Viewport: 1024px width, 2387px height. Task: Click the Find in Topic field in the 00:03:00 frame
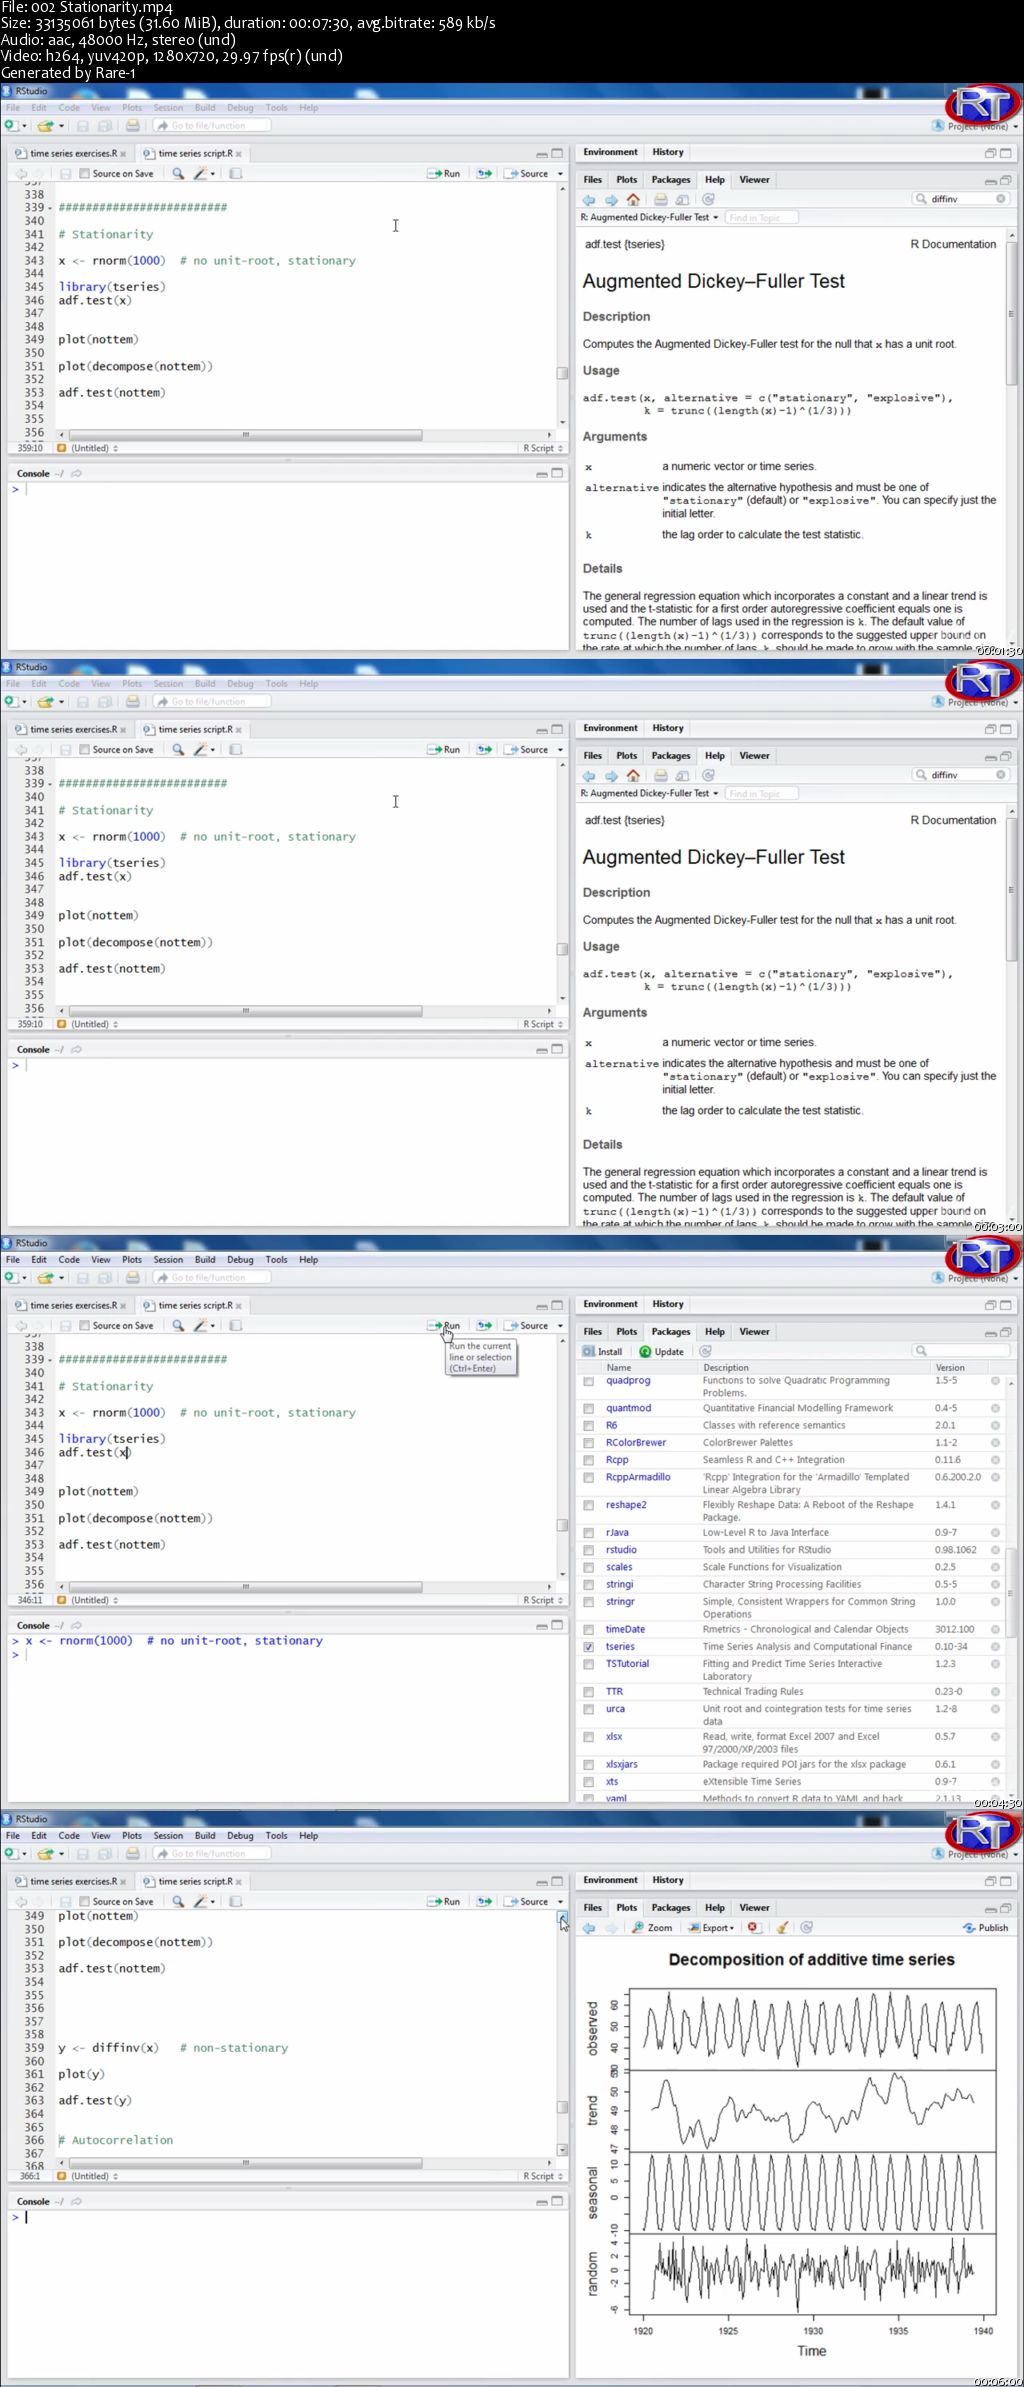(x=760, y=793)
